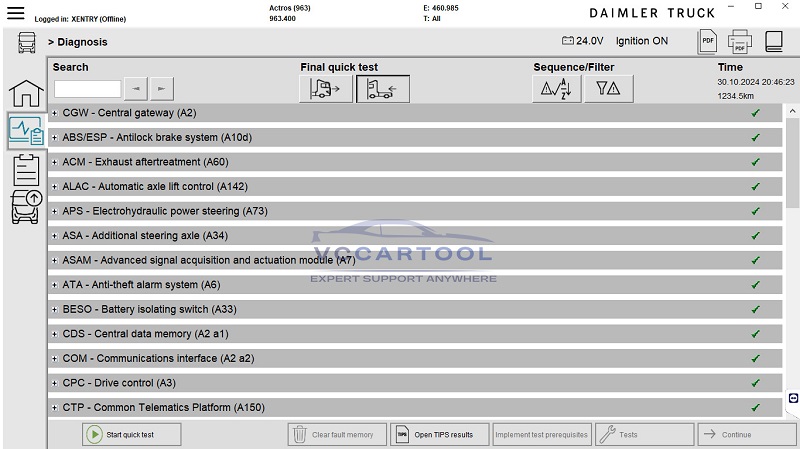Expand ATA - Anti-theft alarm system
Screen dimensions: 800x449
[55, 285]
